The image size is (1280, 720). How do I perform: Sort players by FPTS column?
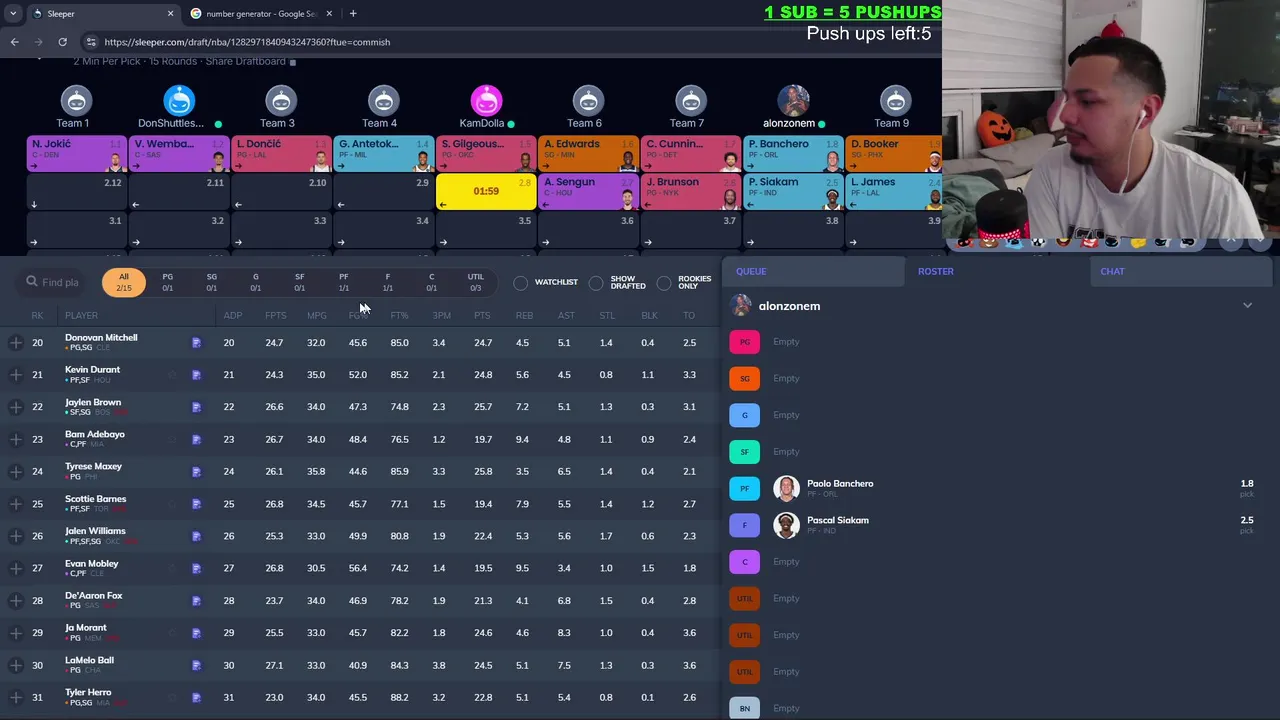coord(275,316)
